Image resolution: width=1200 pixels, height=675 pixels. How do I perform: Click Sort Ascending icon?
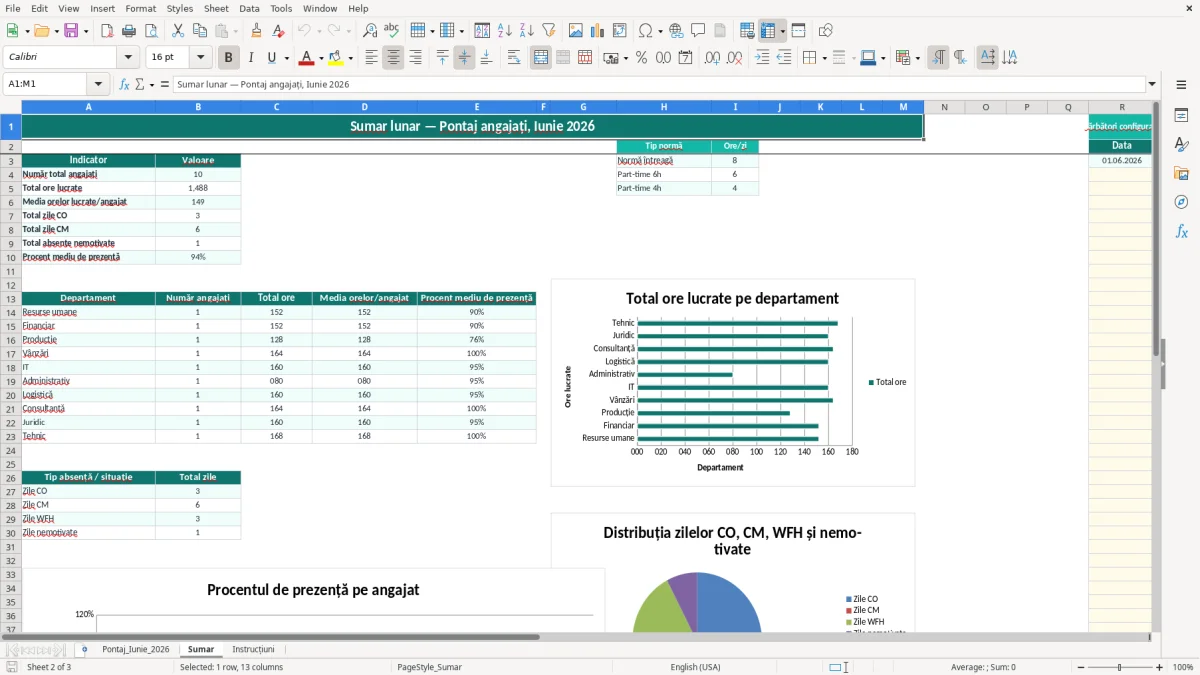(505, 31)
